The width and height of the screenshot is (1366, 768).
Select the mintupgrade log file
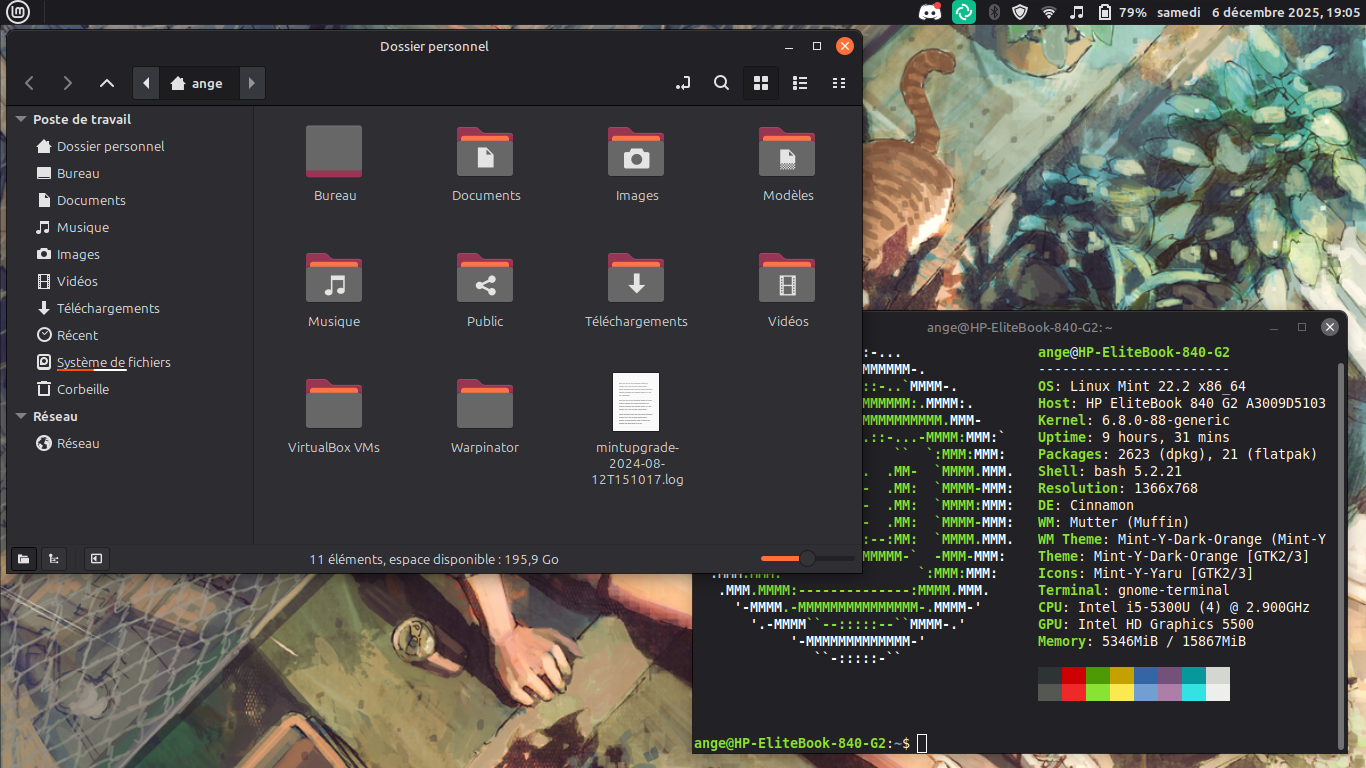636,402
